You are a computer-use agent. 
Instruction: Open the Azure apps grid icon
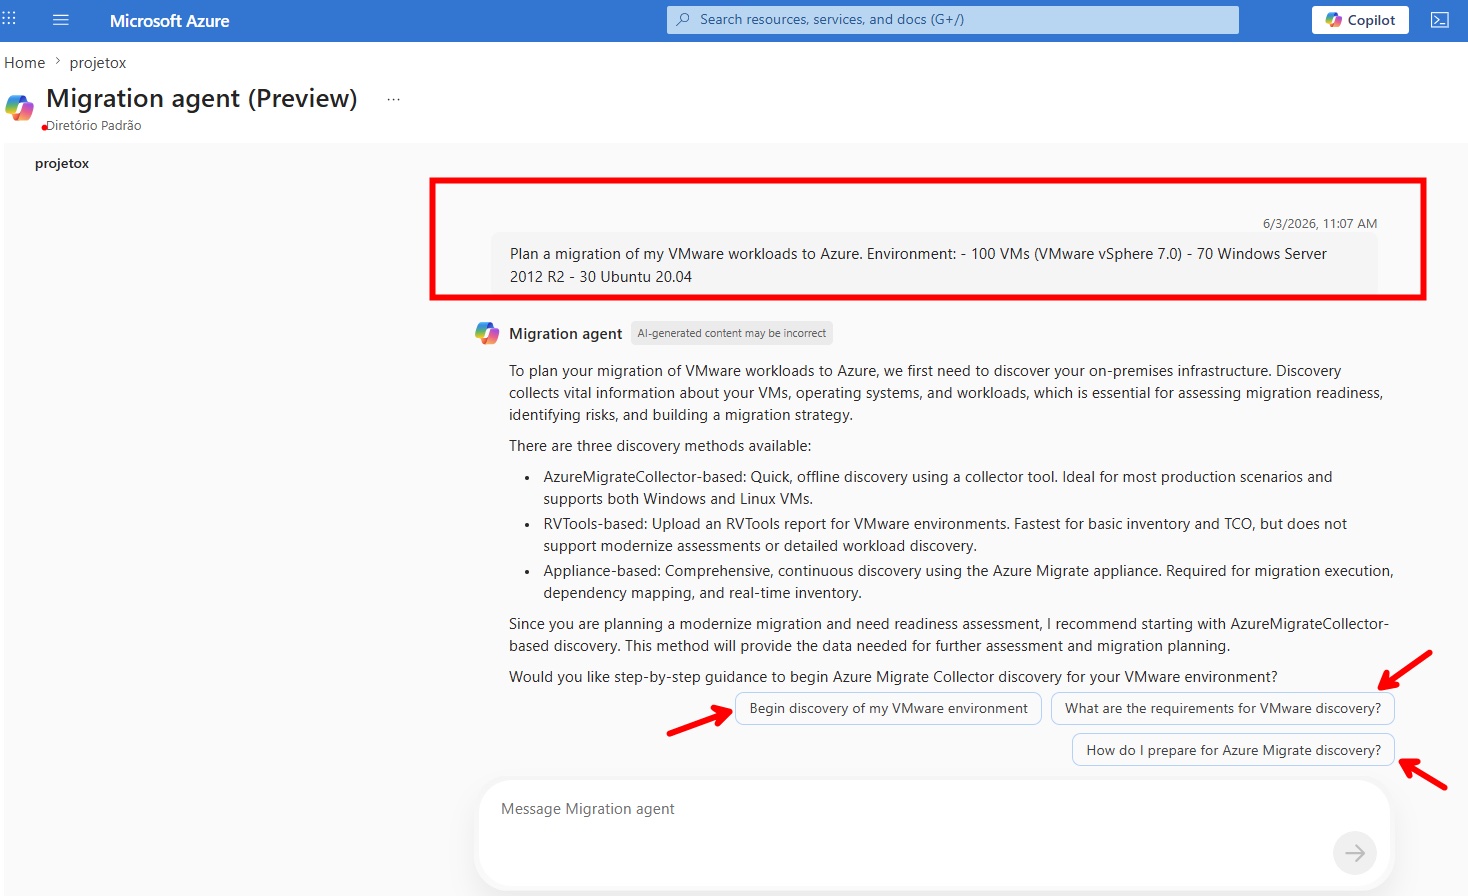click(9, 19)
